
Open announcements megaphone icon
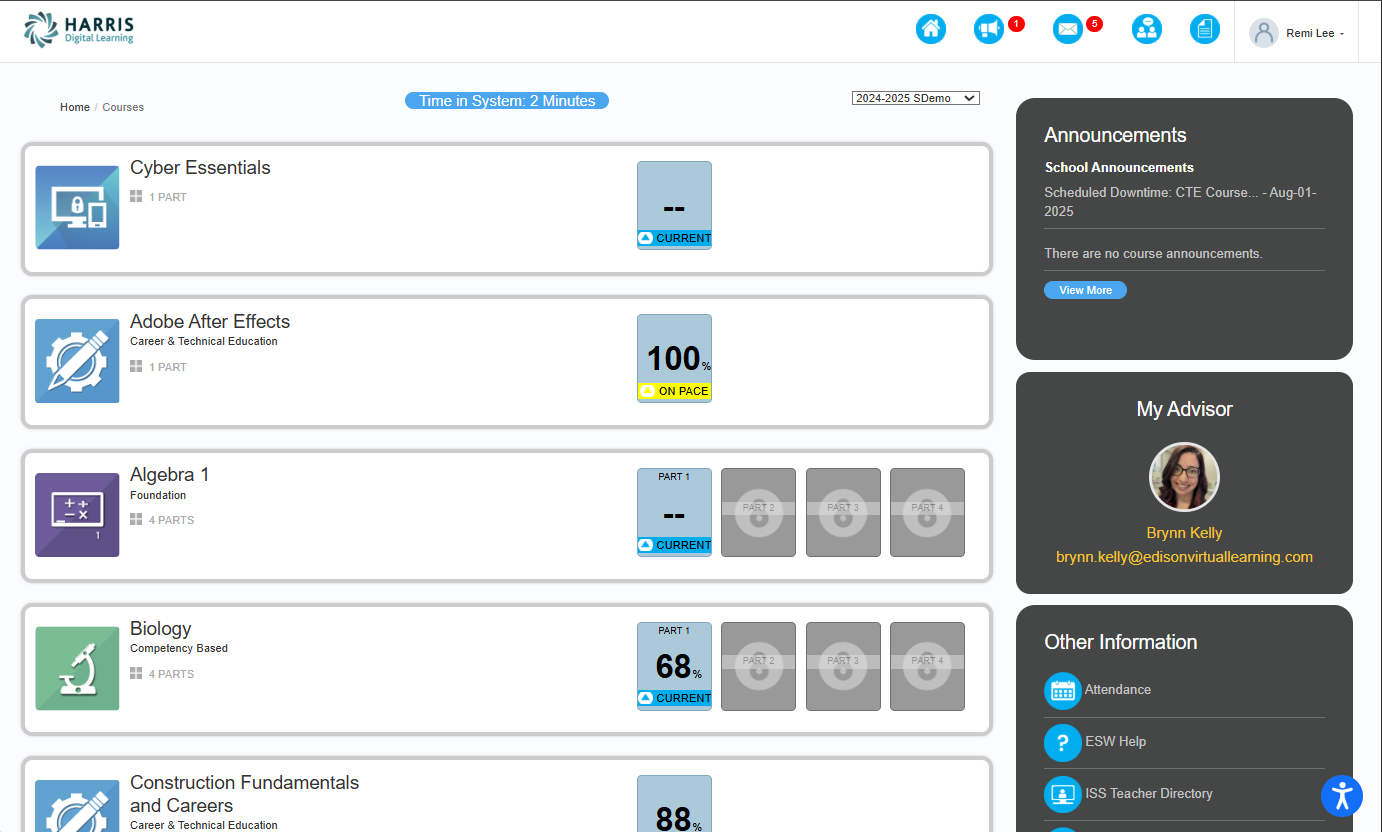point(988,29)
